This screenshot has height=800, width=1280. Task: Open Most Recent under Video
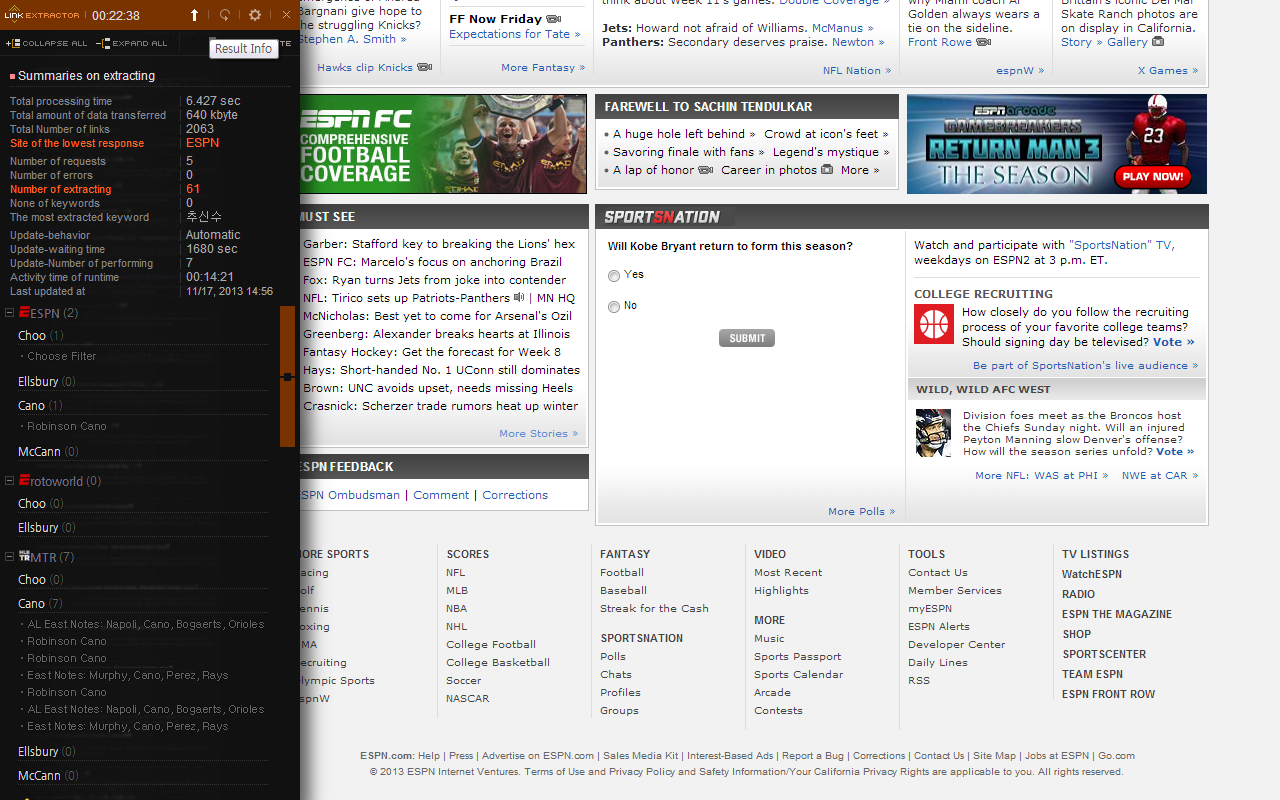click(x=788, y=573)
